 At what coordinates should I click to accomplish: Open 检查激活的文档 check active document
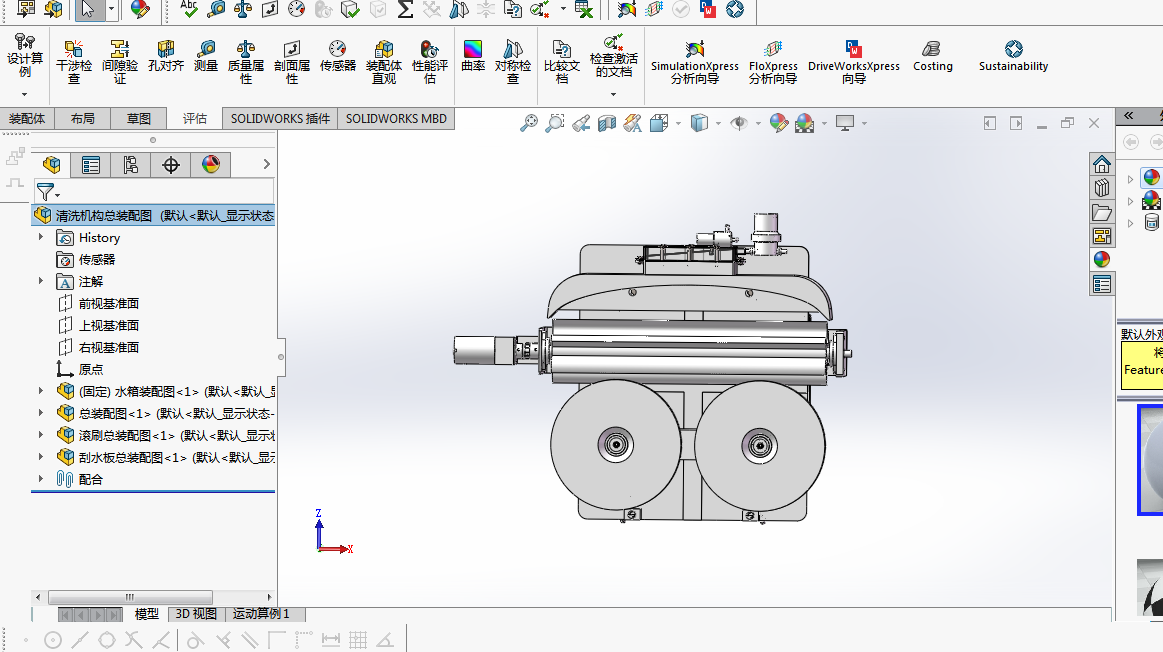(x=613, y=56)
